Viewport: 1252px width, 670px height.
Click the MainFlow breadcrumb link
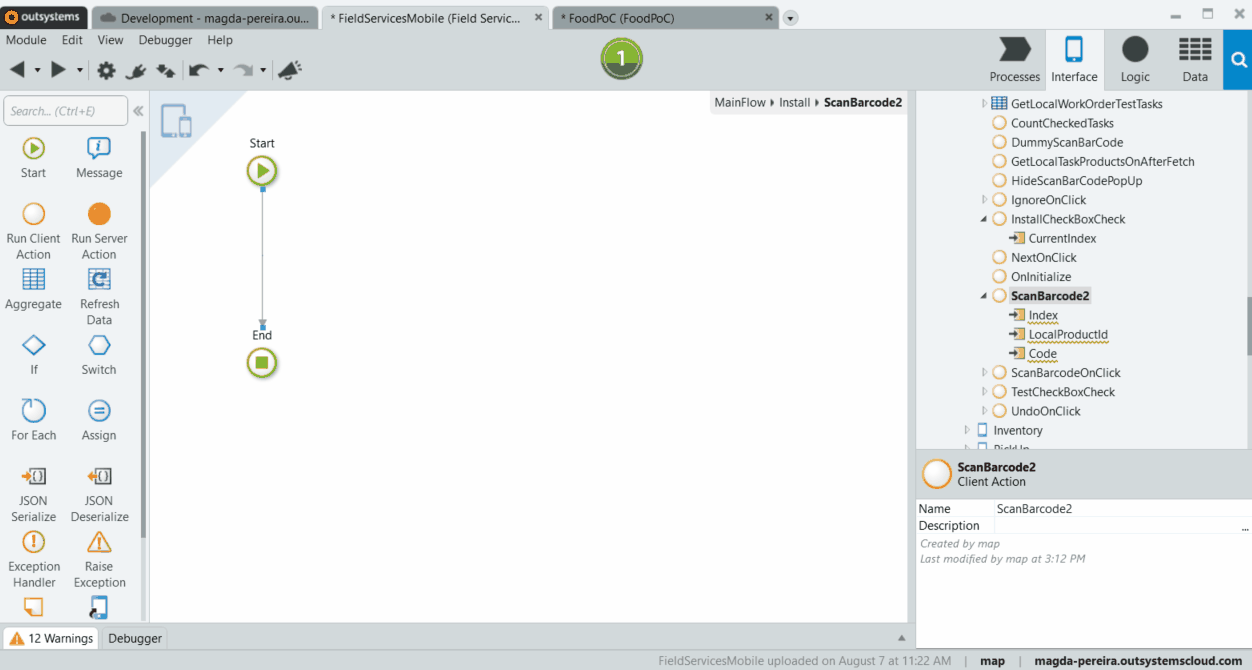[x=740, y=101]
